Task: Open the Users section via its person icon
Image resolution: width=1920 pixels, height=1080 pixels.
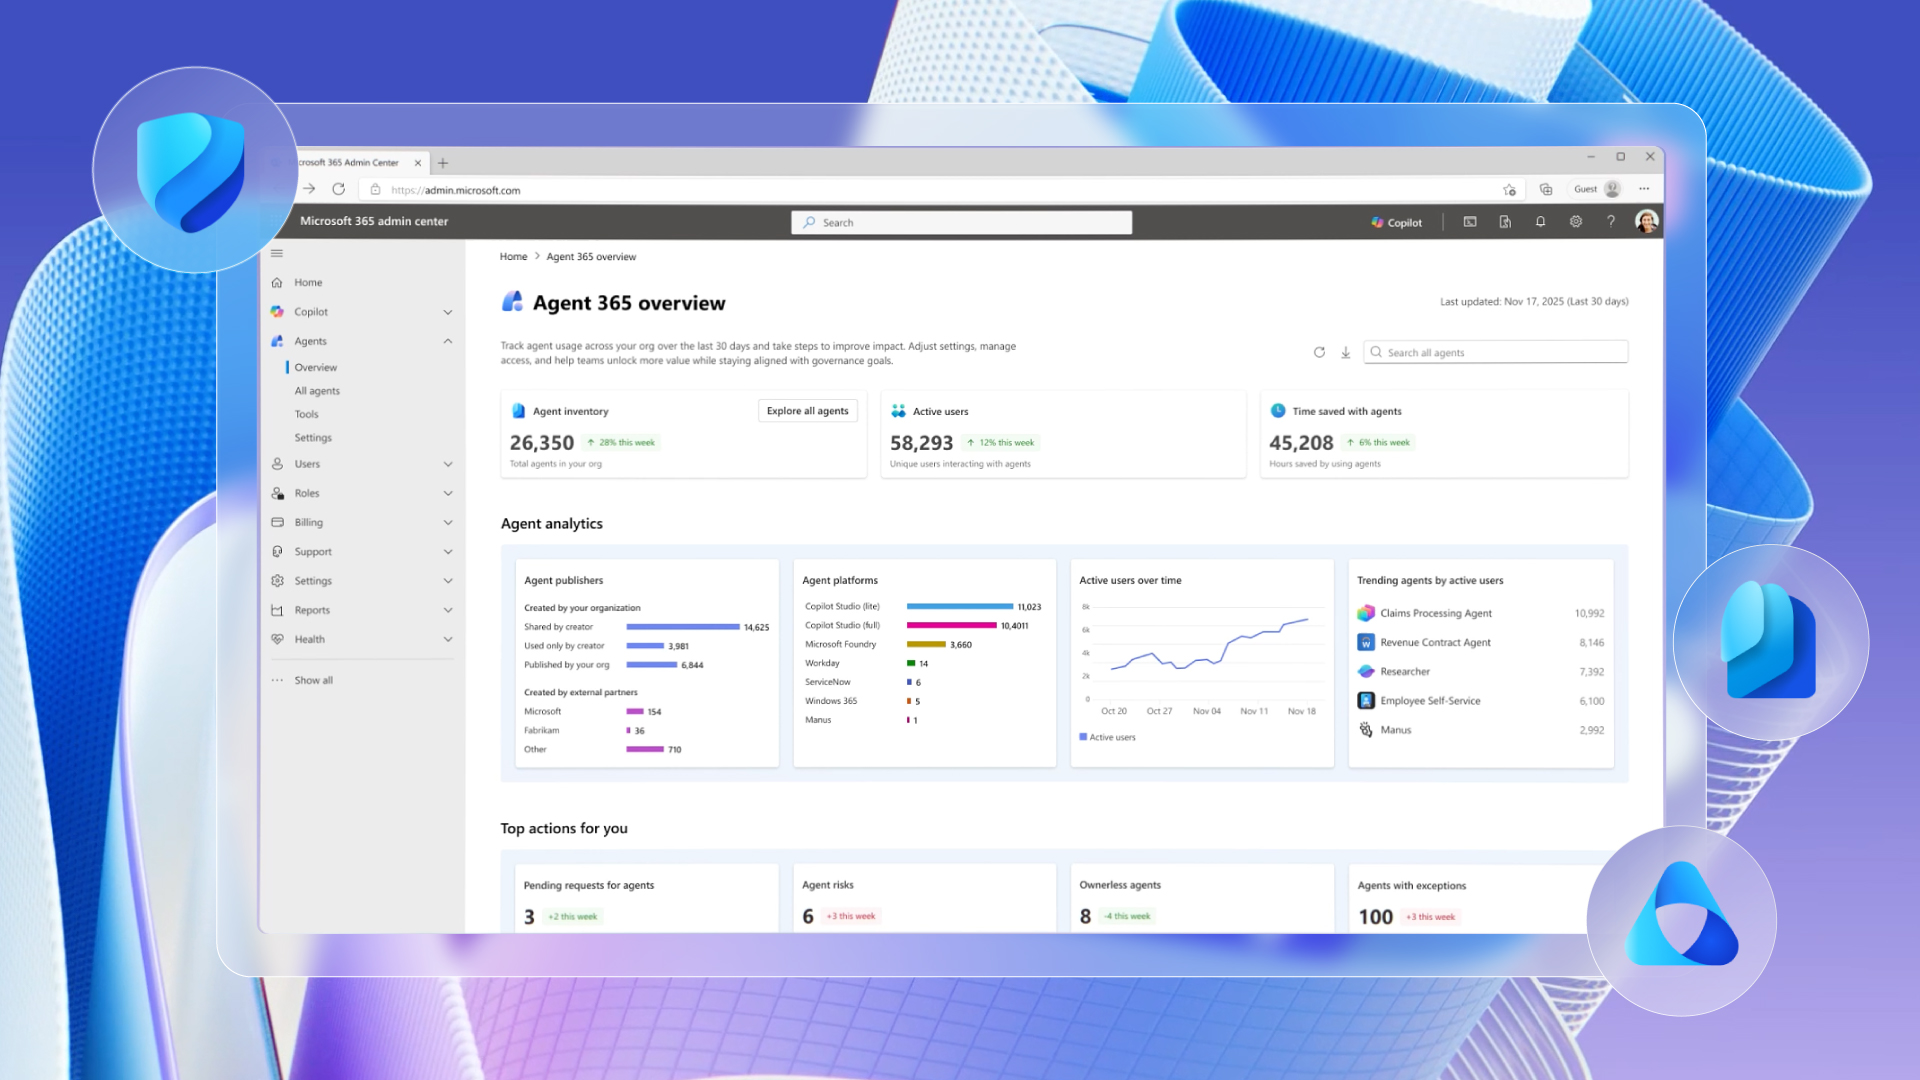Action: tap(277, 463)
